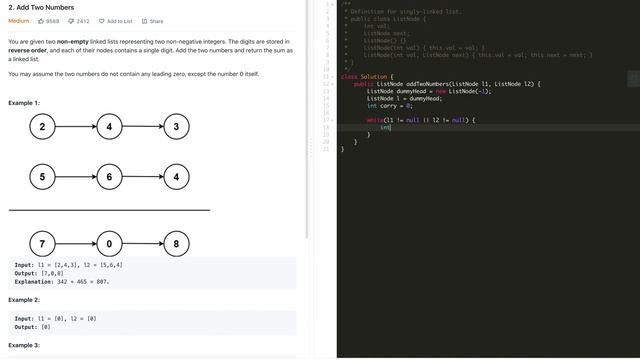Click the bold 'reverse order' text
Viewport: 640px width, 360px height.
(27, 51)
